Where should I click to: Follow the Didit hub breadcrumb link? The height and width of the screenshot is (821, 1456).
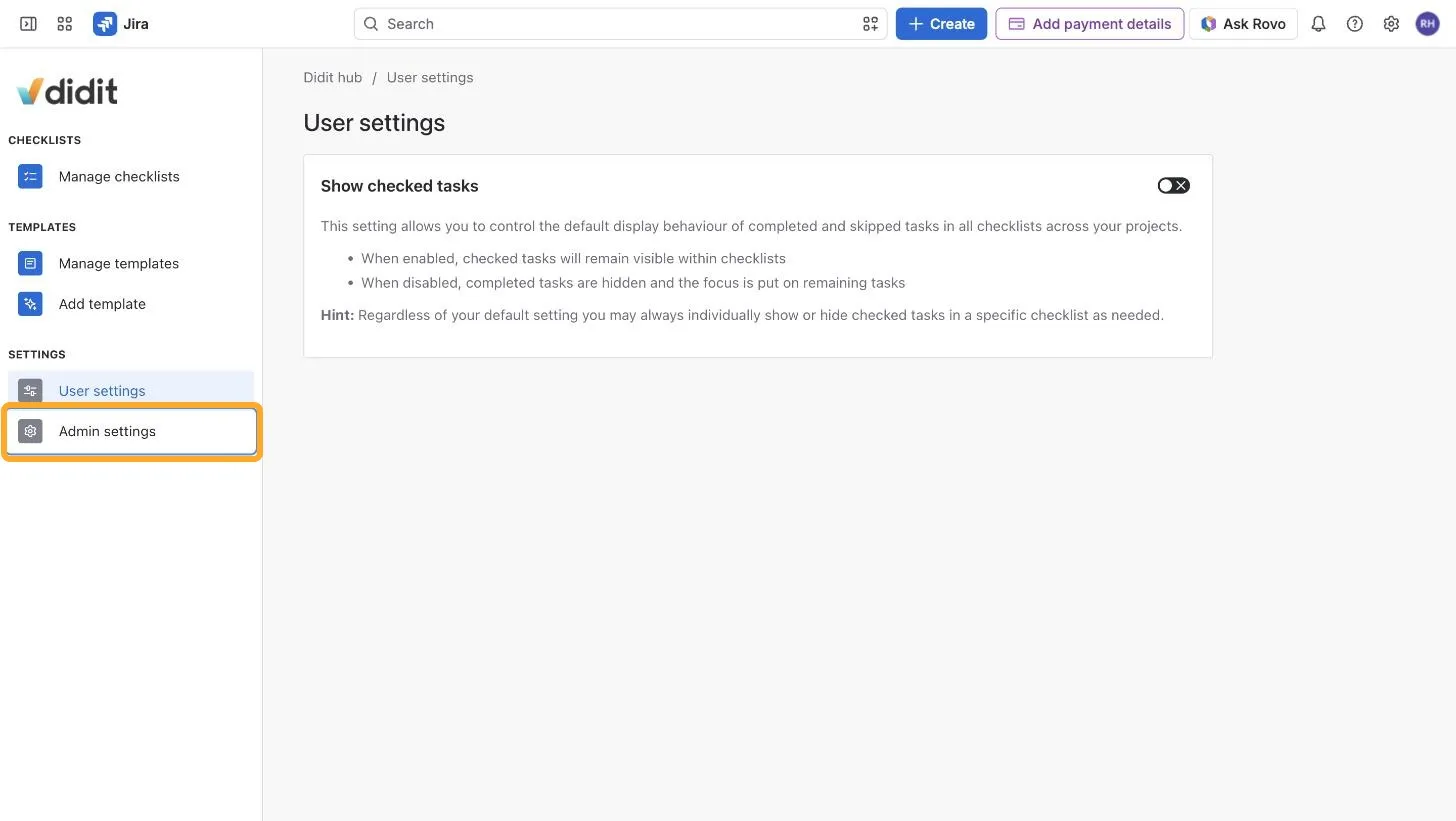333,78
